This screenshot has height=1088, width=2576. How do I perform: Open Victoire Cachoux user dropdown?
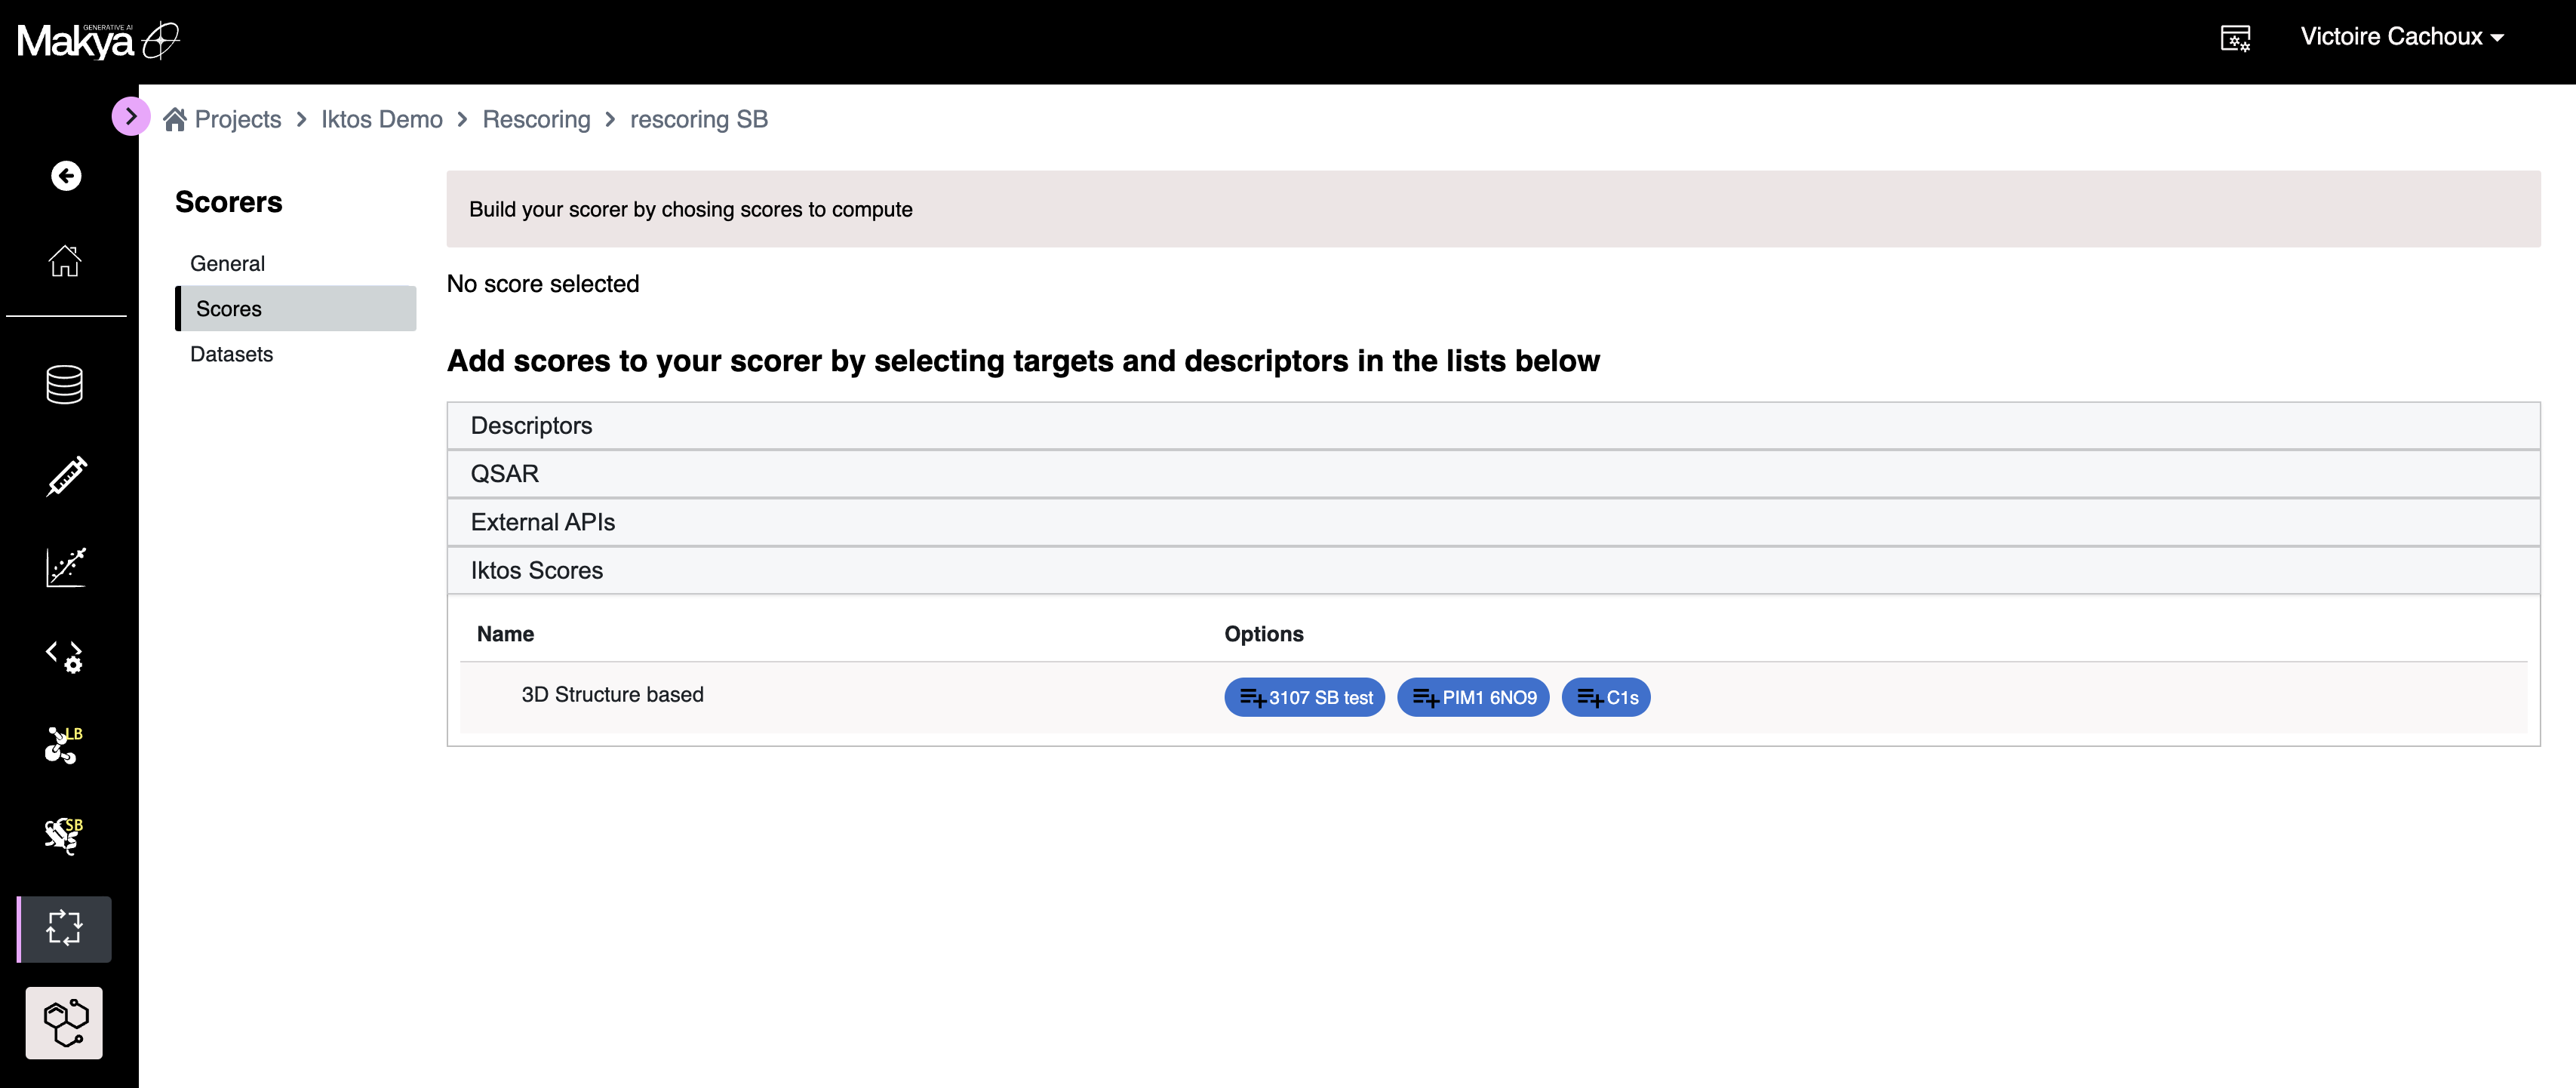[x=2401, y=37]
